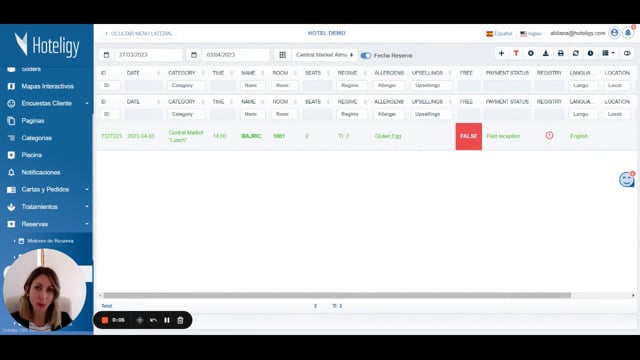Click the Categorias list icon
Viewport: 640px width, 360px height.
[11, 138]
